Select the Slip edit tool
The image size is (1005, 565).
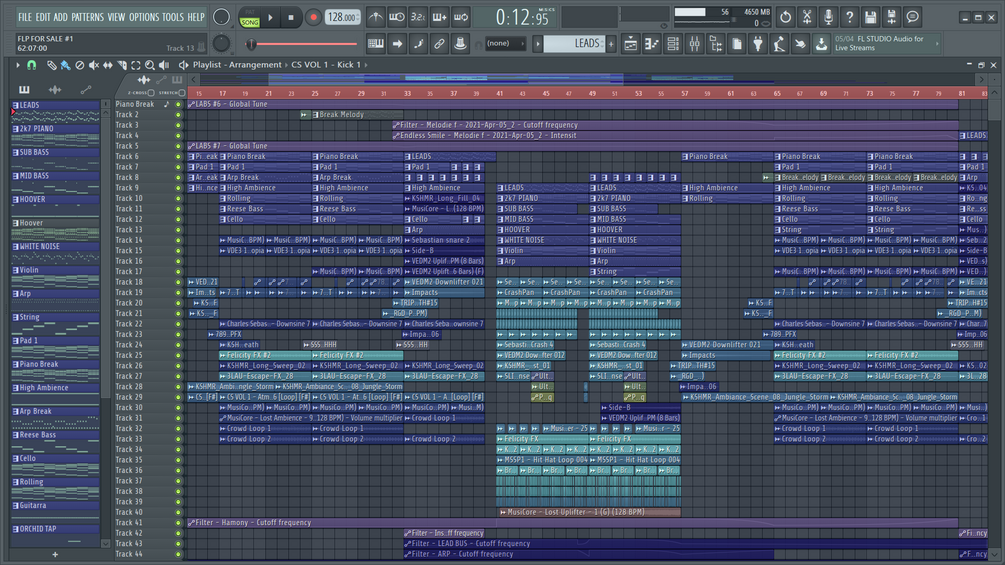(x=108, y=65)
